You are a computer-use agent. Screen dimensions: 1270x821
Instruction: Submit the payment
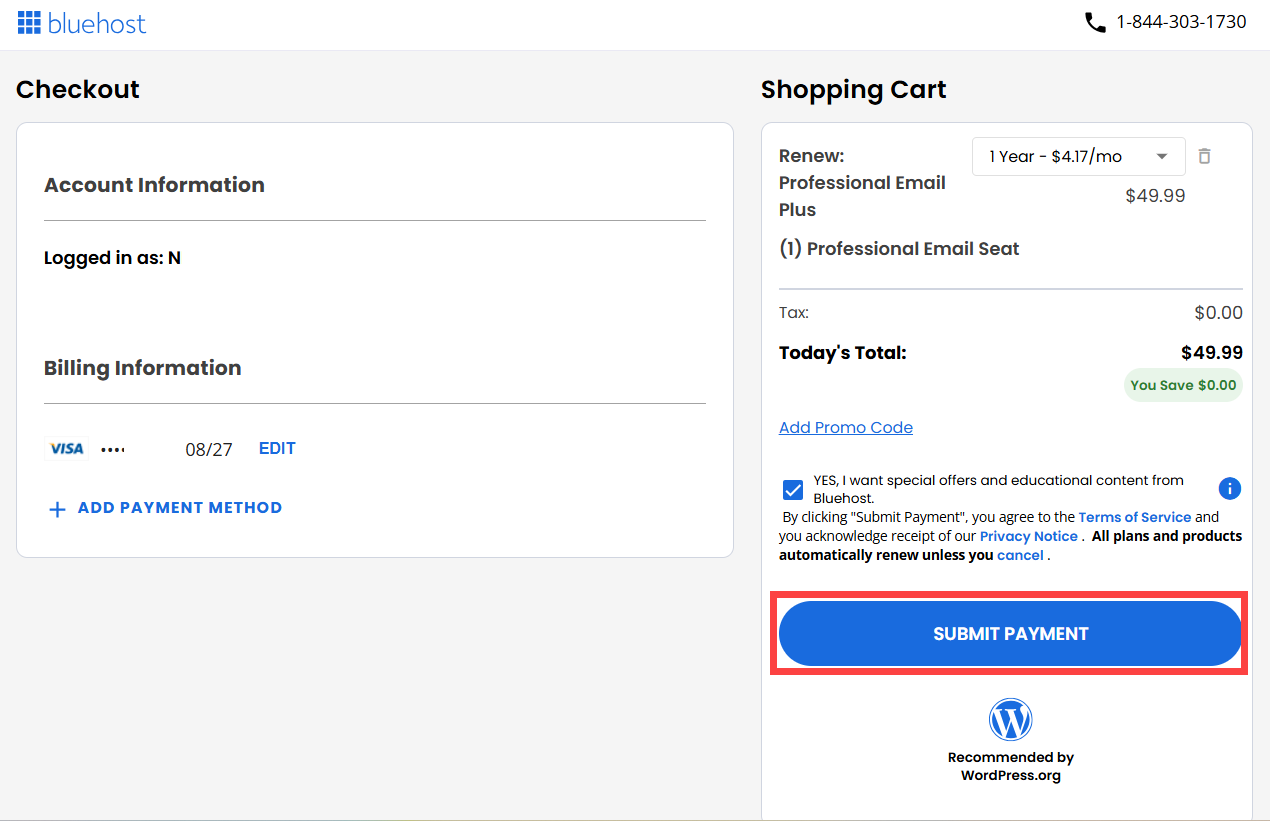tap(1010, 634)
